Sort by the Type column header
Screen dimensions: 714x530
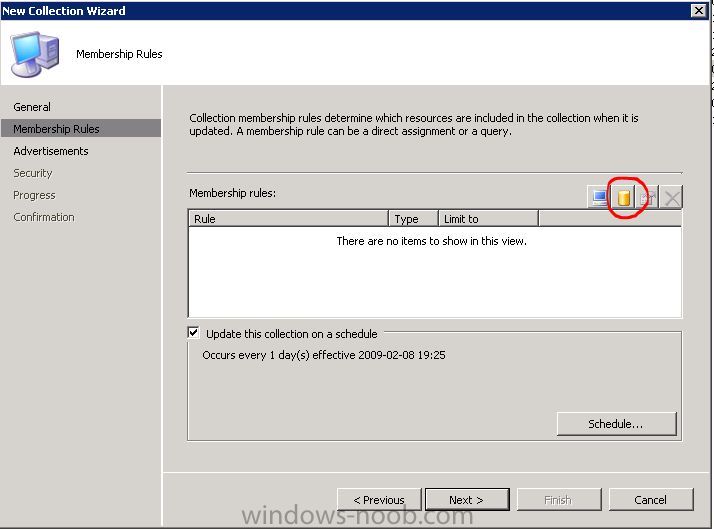pyautogui.click(x=413, y=219)
